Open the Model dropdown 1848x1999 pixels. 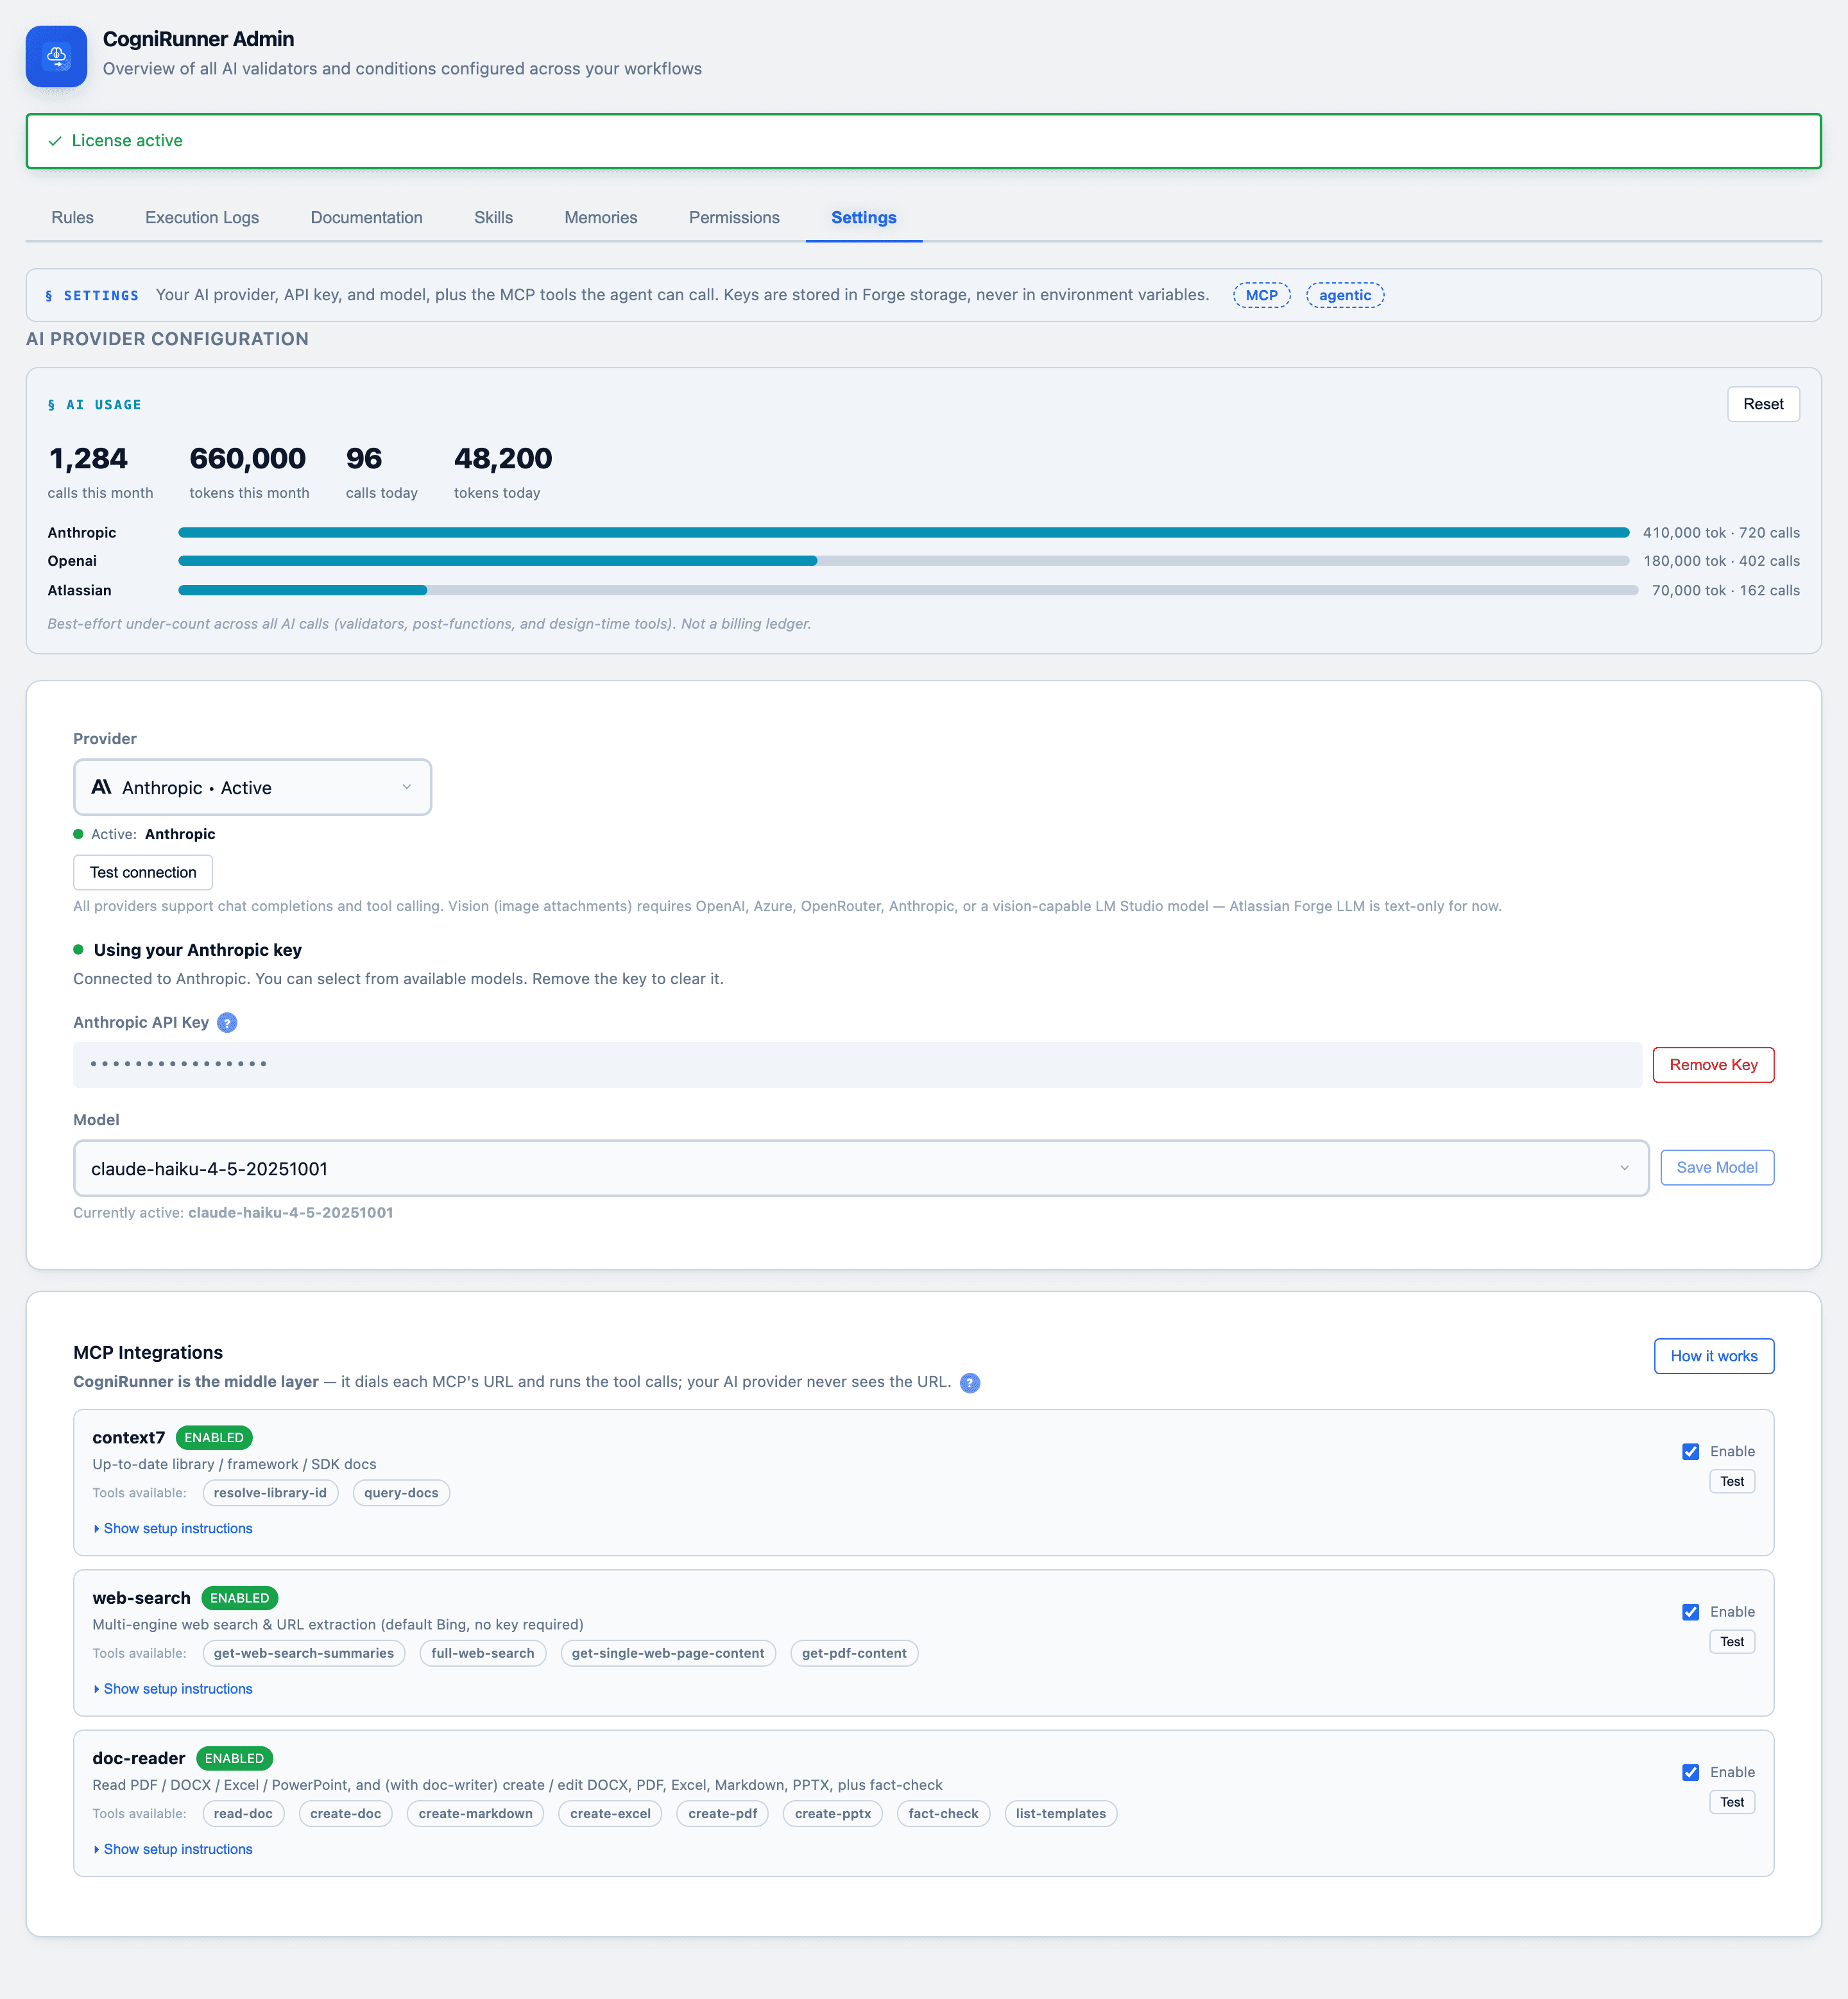860,1168
